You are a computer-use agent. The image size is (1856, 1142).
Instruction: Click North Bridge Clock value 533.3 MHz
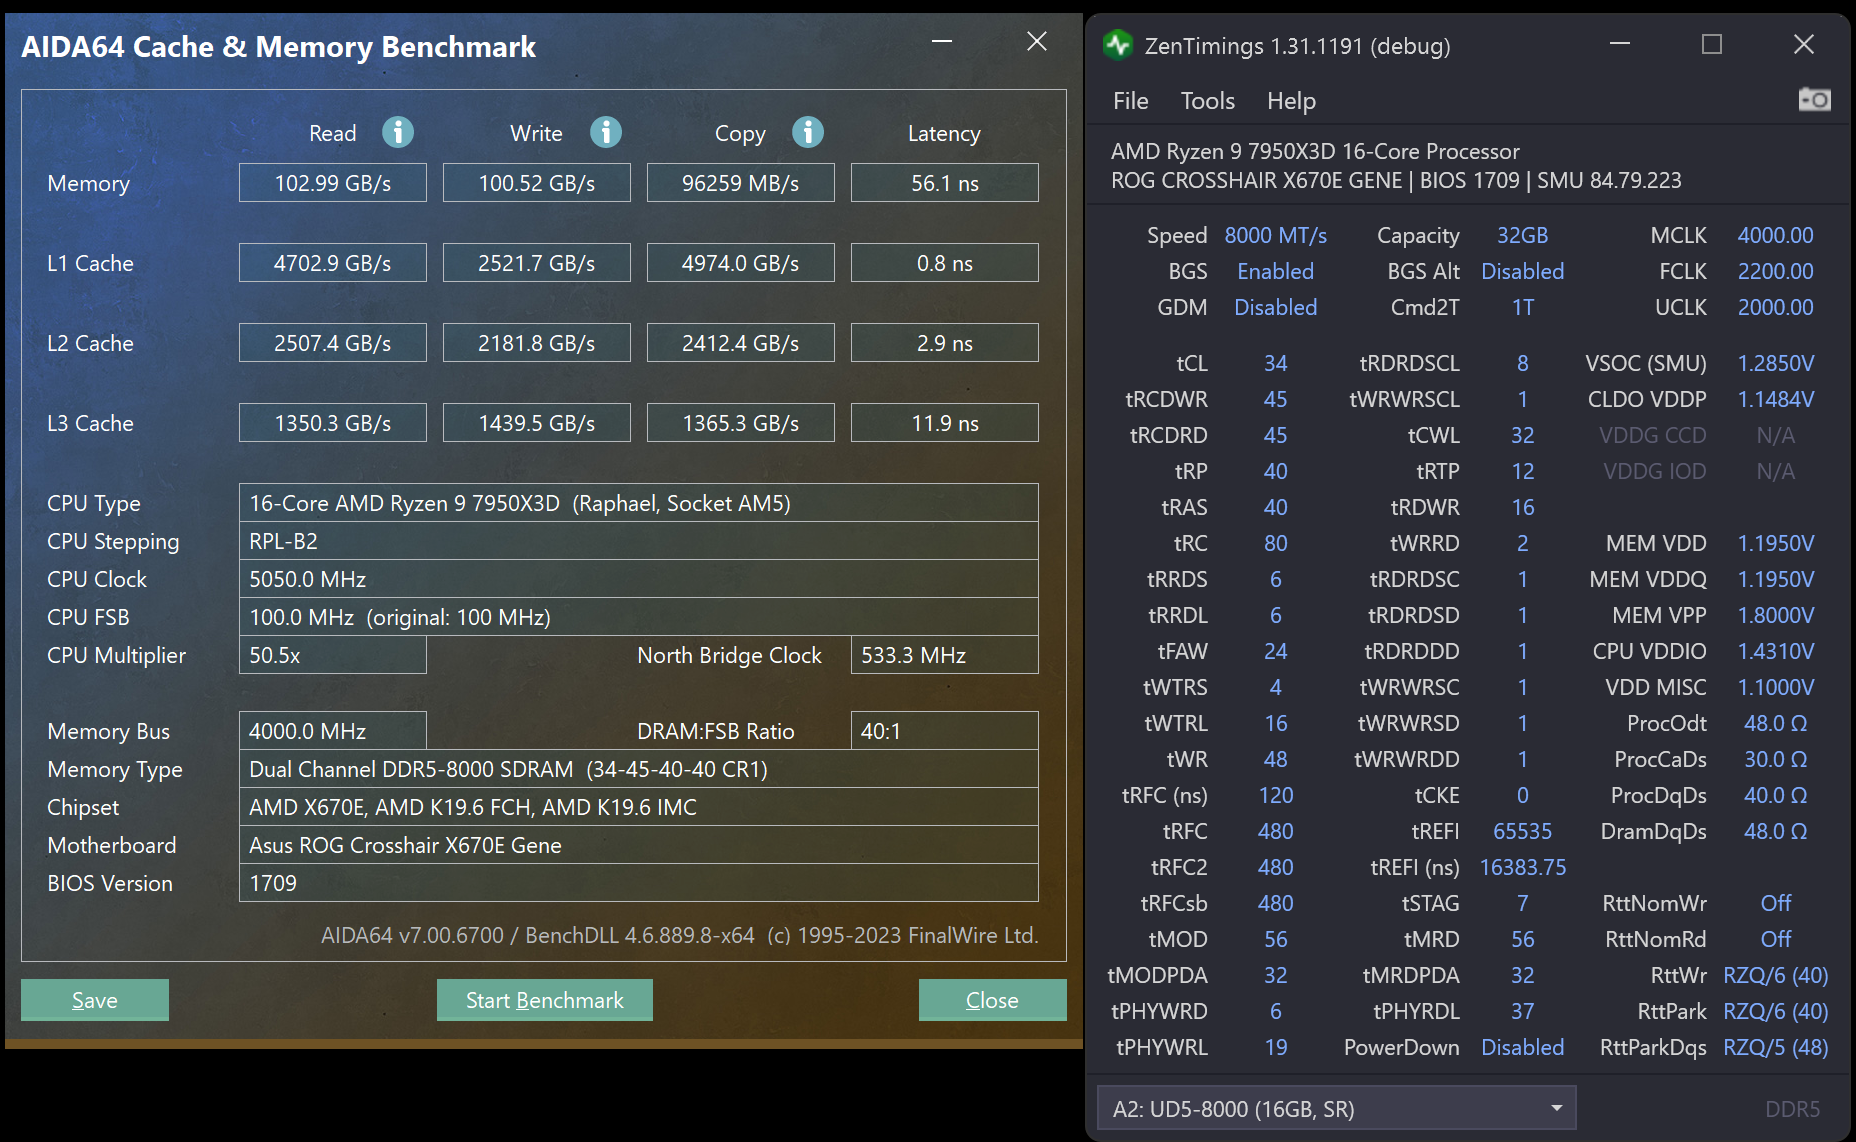pyautogui.click(x=945, y=655)
